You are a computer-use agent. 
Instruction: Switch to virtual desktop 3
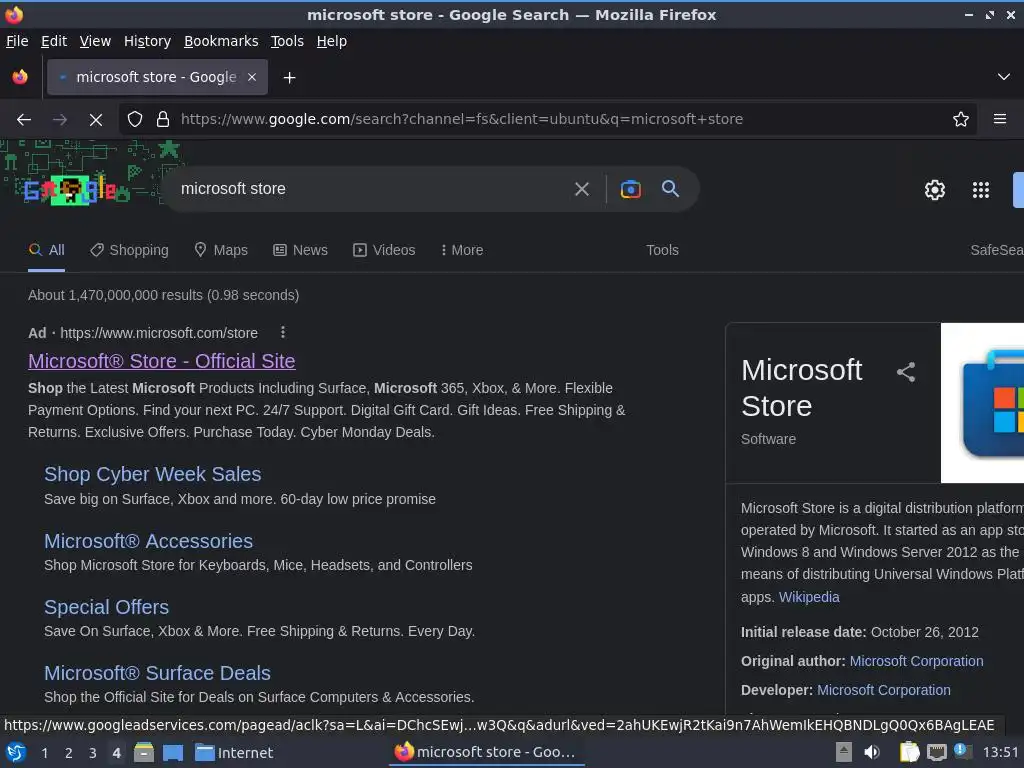coord(93,753)
